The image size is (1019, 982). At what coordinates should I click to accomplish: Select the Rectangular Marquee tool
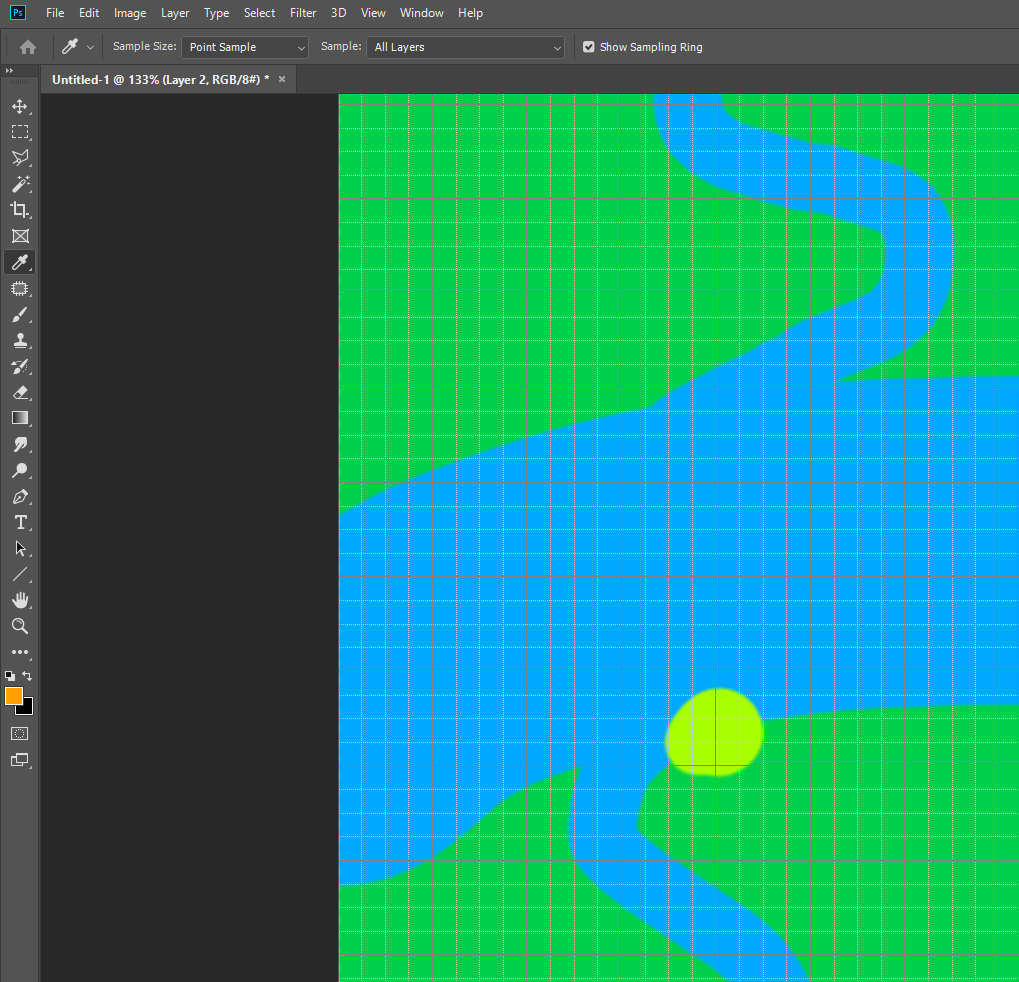pos(19,132)
